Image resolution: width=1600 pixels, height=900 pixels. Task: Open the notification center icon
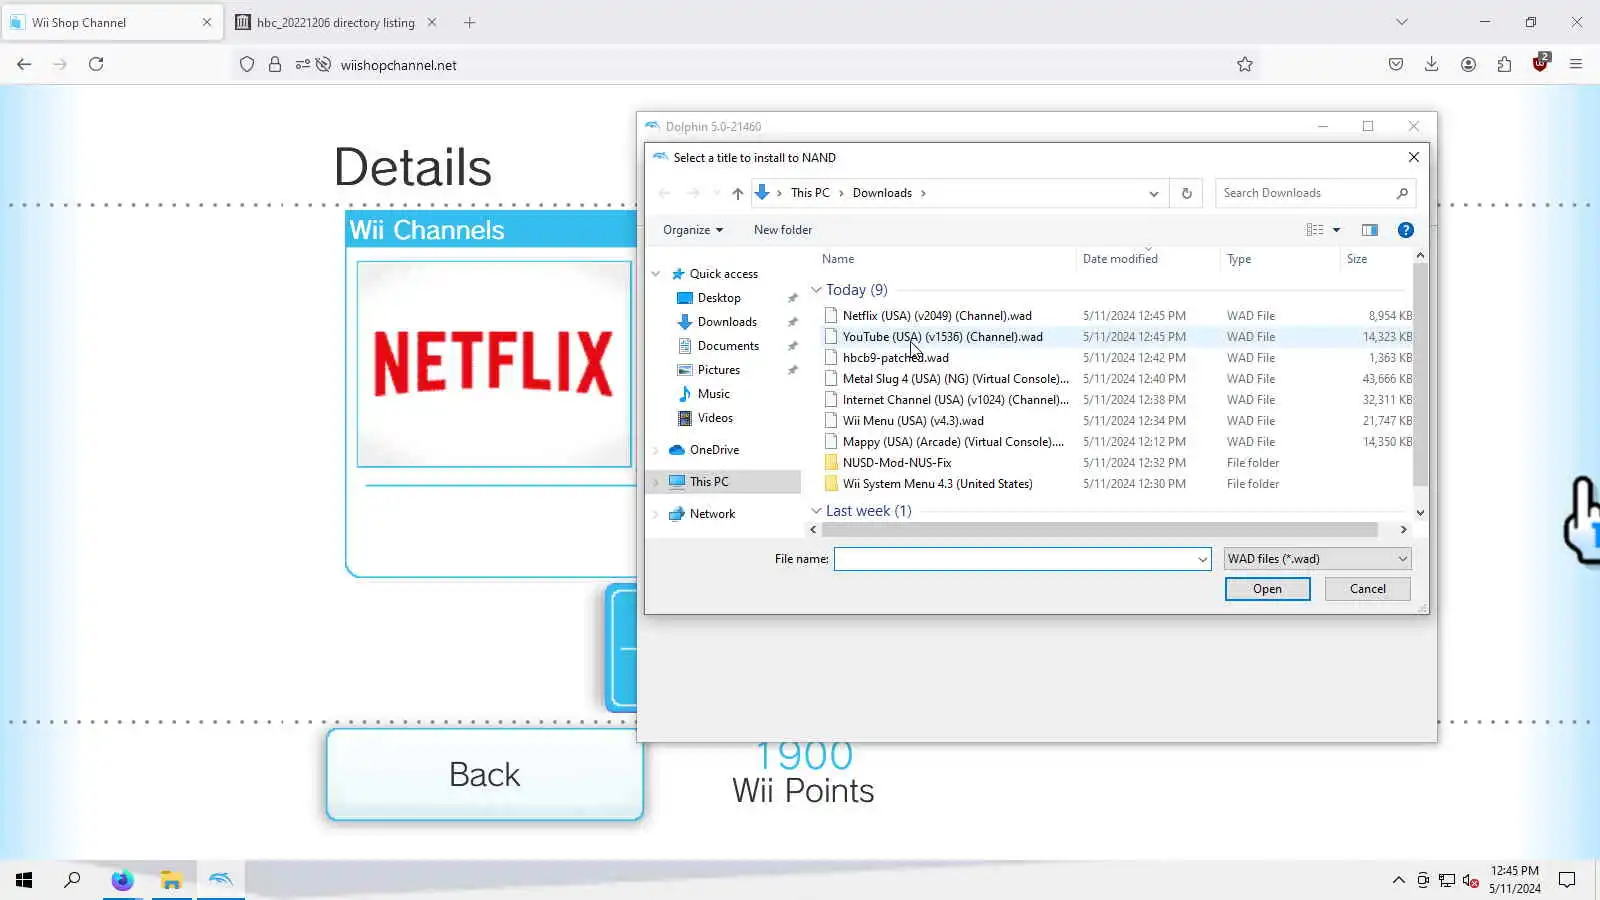(x=1567, y=880)
